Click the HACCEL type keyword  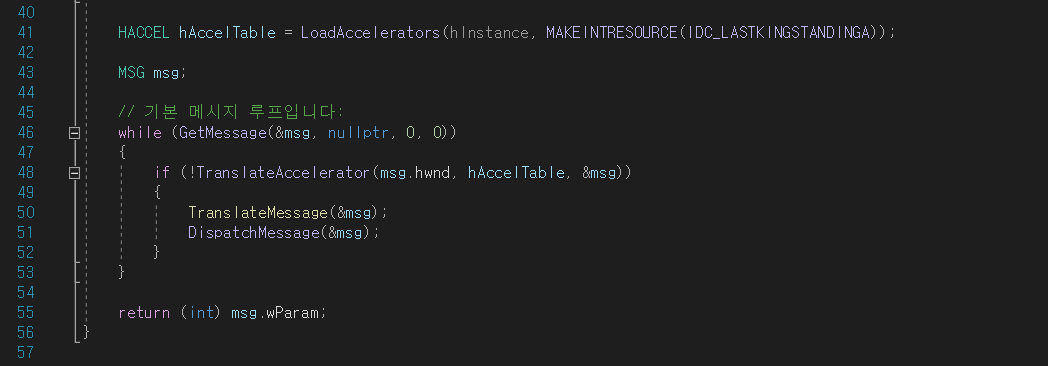[144, 32]
